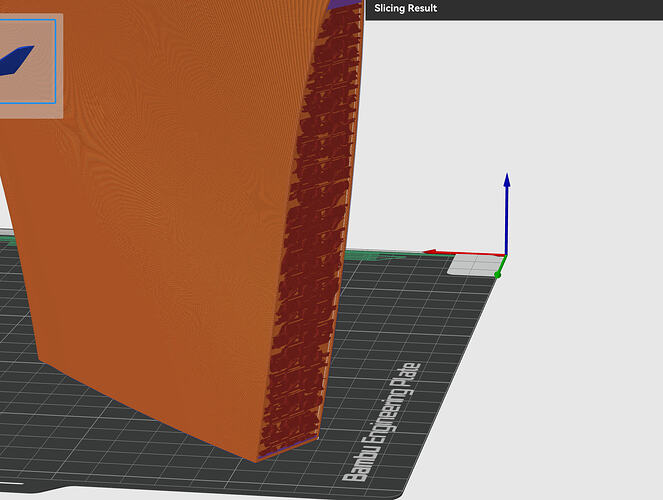
Task: Click the red X axis arrow
Action: tap(464, 253)
